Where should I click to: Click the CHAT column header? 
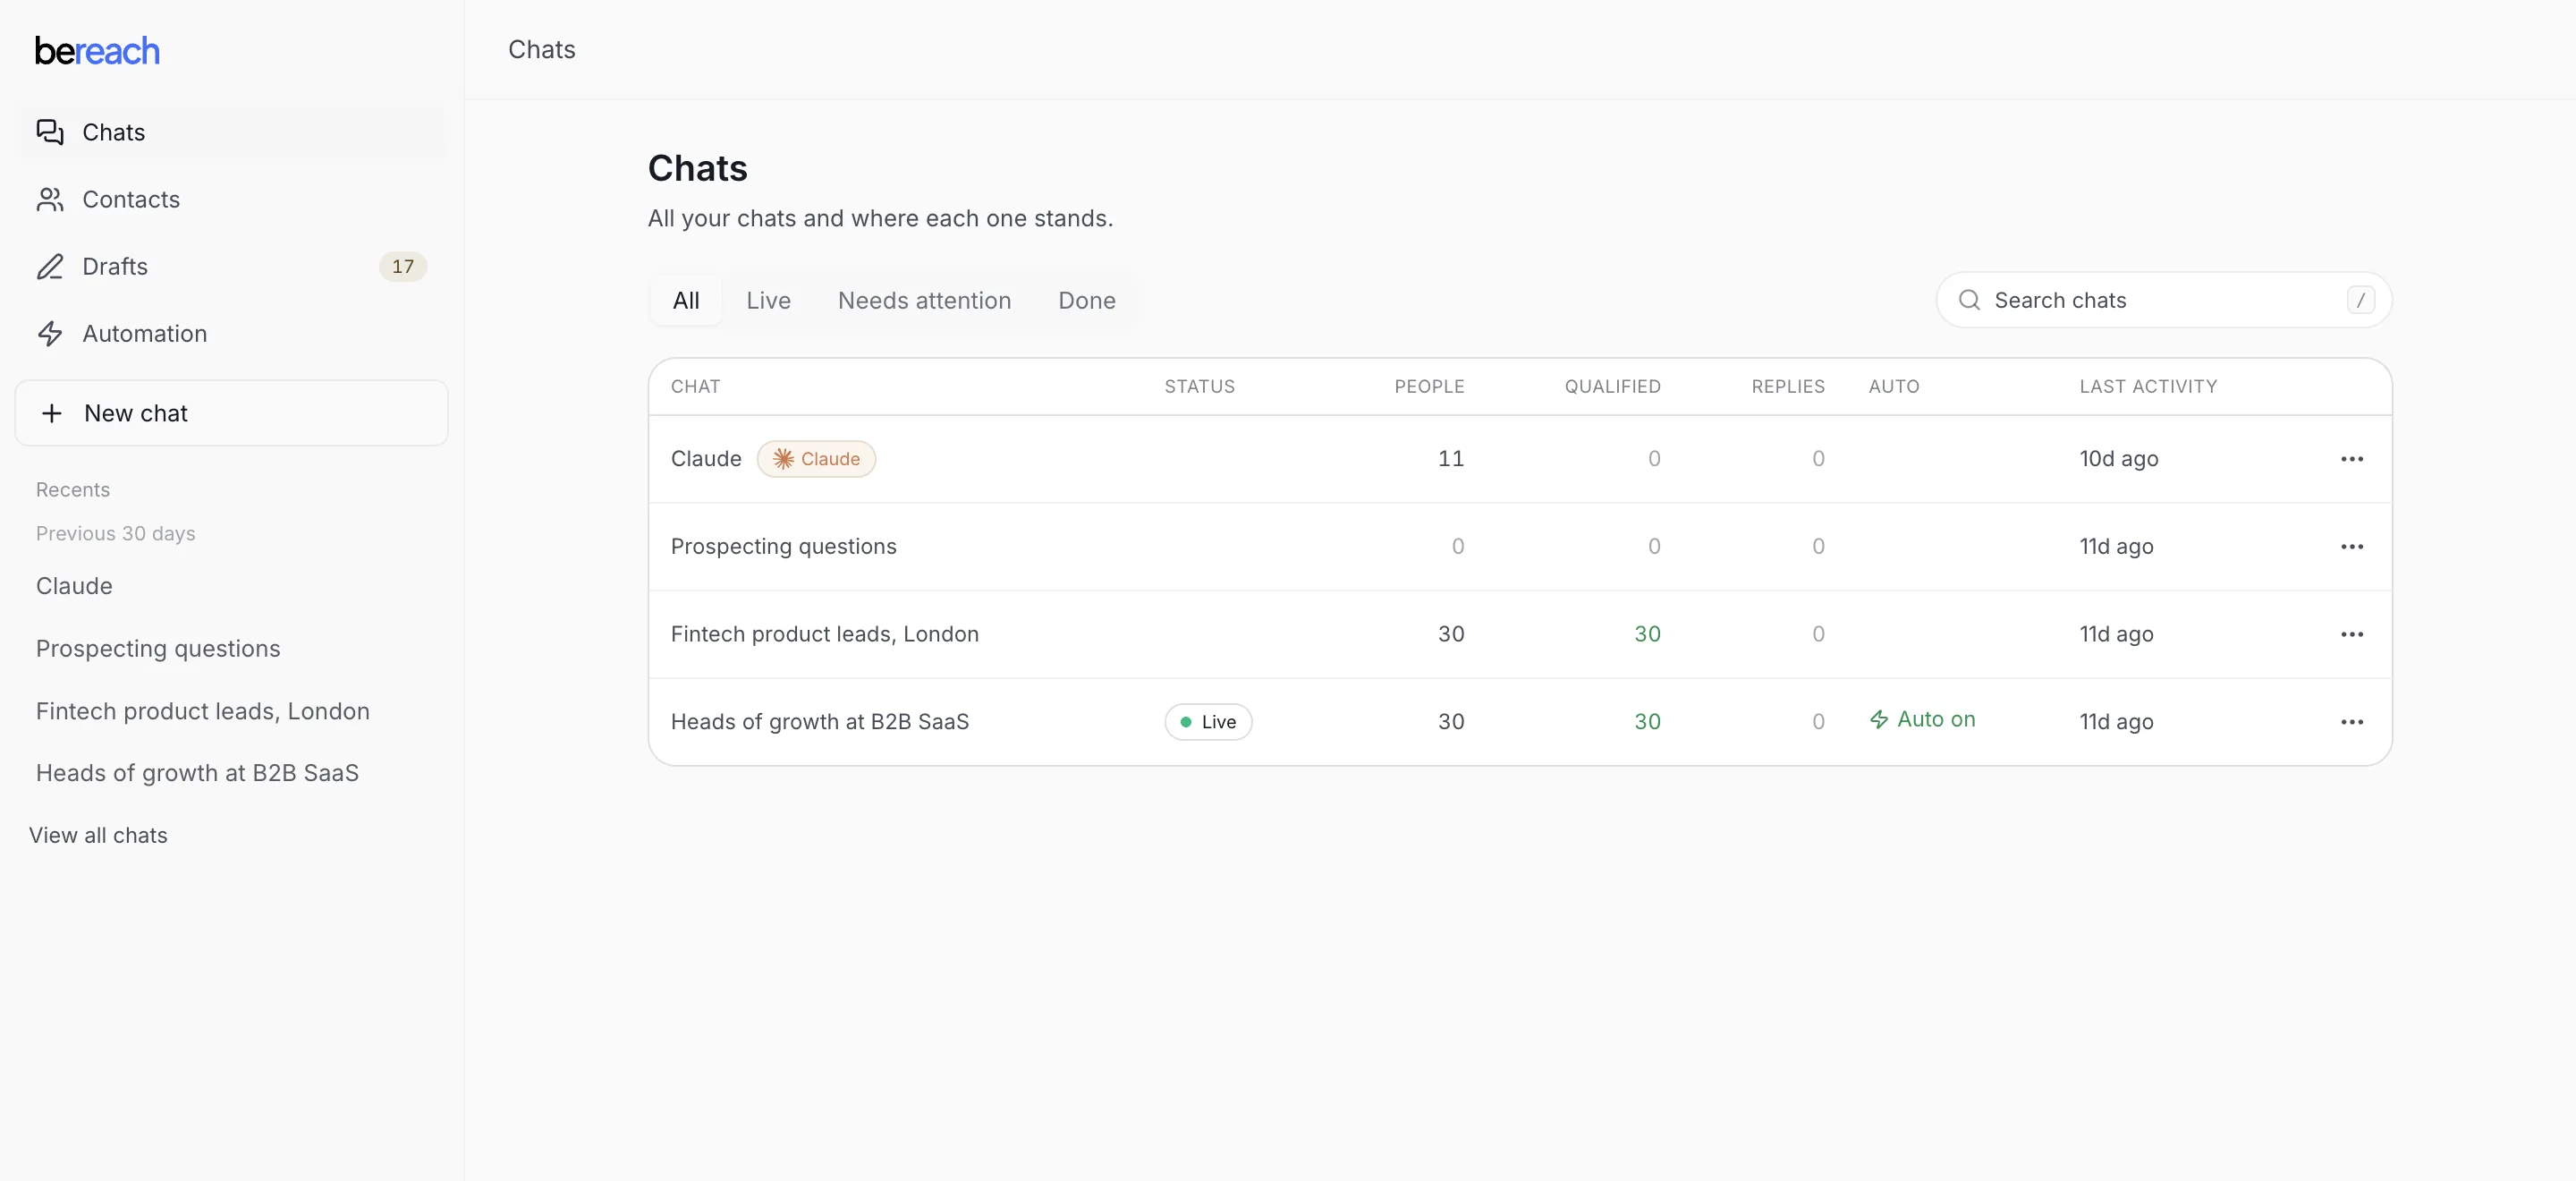coord(695,387)
